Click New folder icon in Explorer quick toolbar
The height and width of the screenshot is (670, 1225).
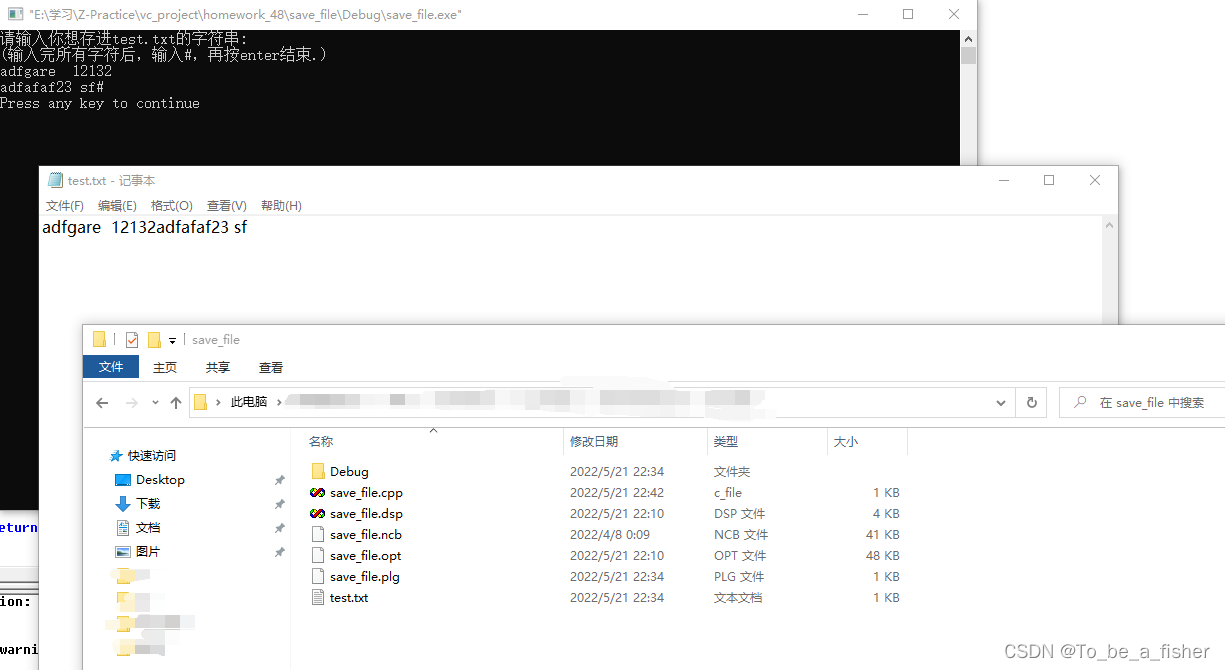point(154,340)
